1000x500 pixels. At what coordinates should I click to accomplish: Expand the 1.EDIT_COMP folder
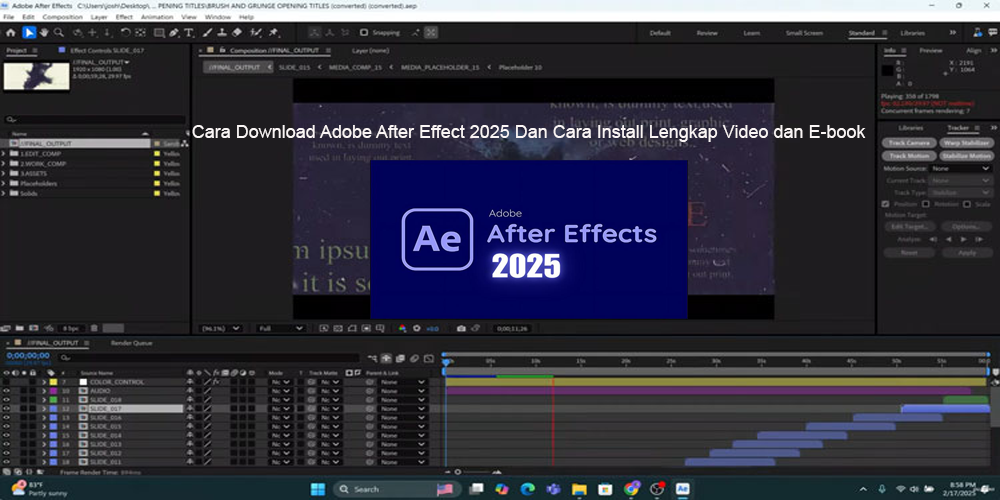pyautogui.click(x=5, y=154)
